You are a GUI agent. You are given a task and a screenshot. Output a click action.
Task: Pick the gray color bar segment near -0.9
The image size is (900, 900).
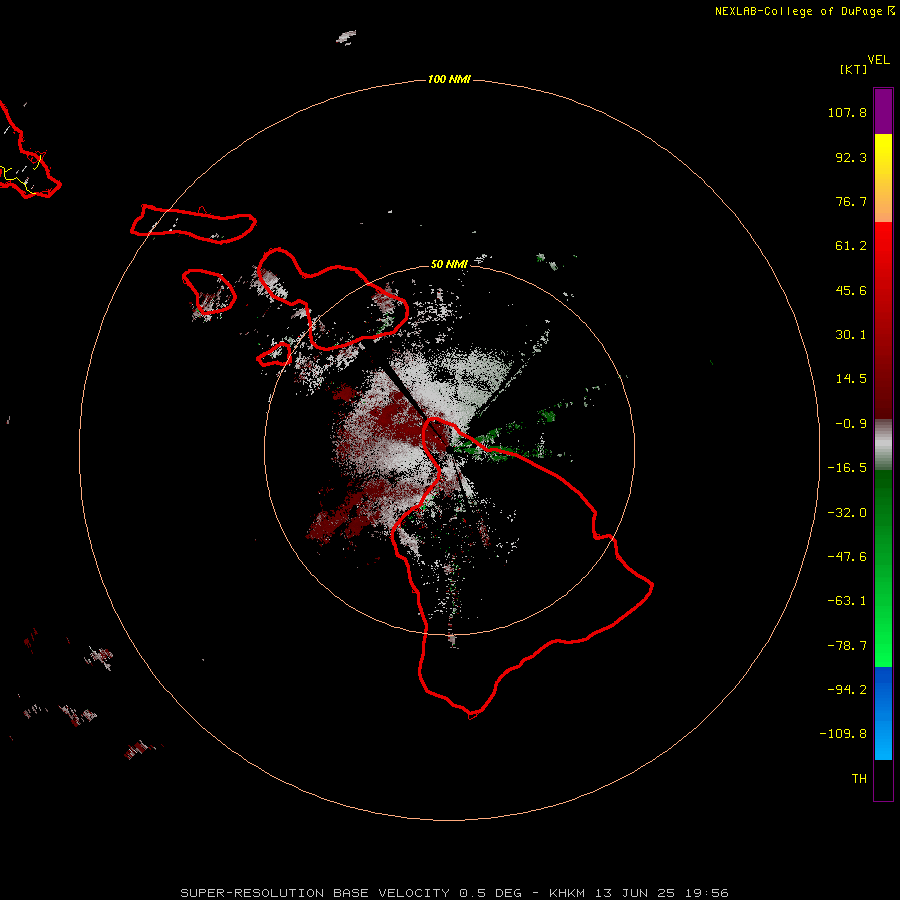tap(883, 442)
